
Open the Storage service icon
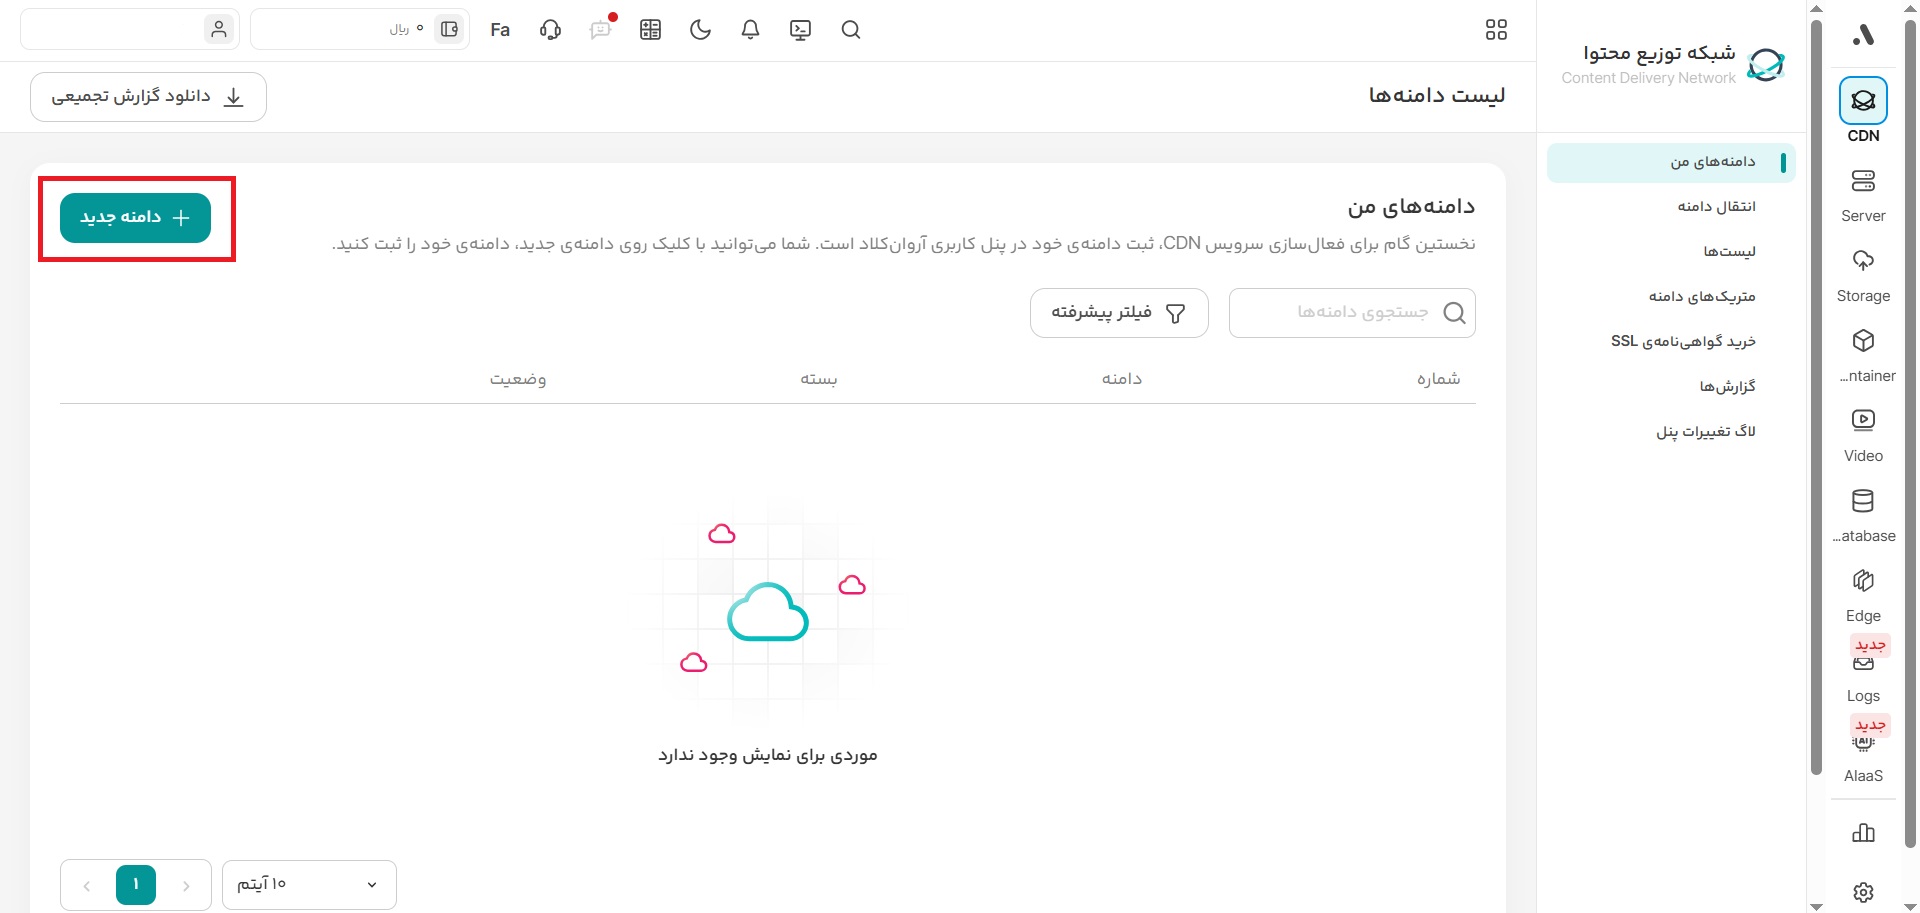pos(1863,261)
